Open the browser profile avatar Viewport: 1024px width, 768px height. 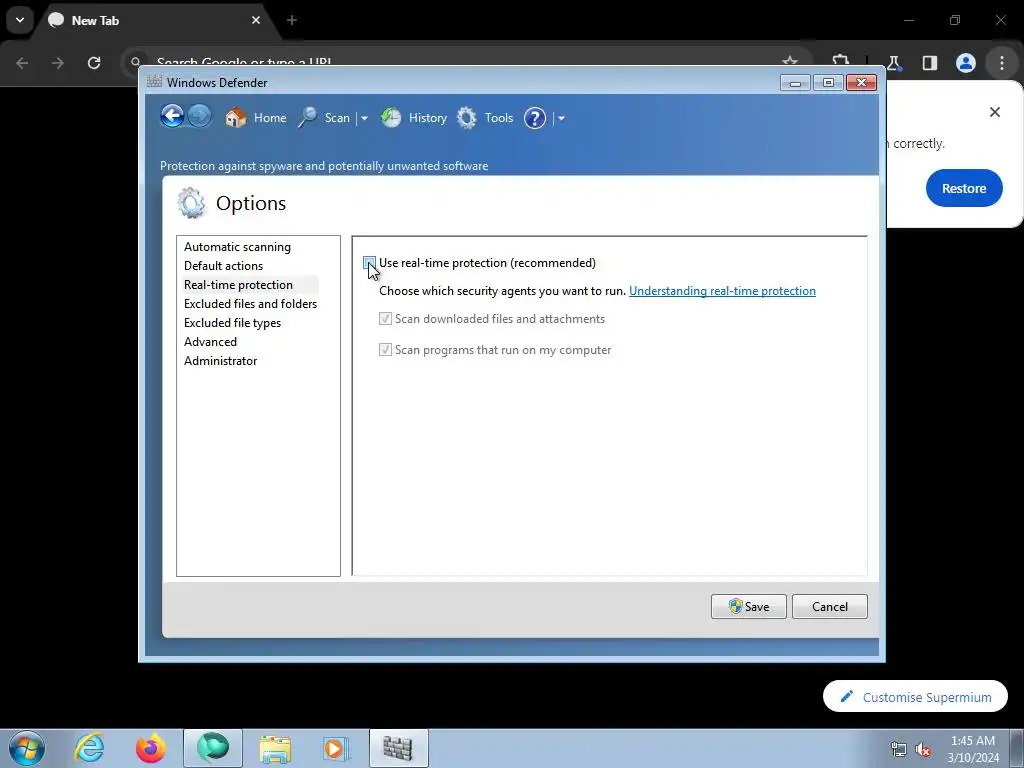pyautogui.click(x=966, y=63)
